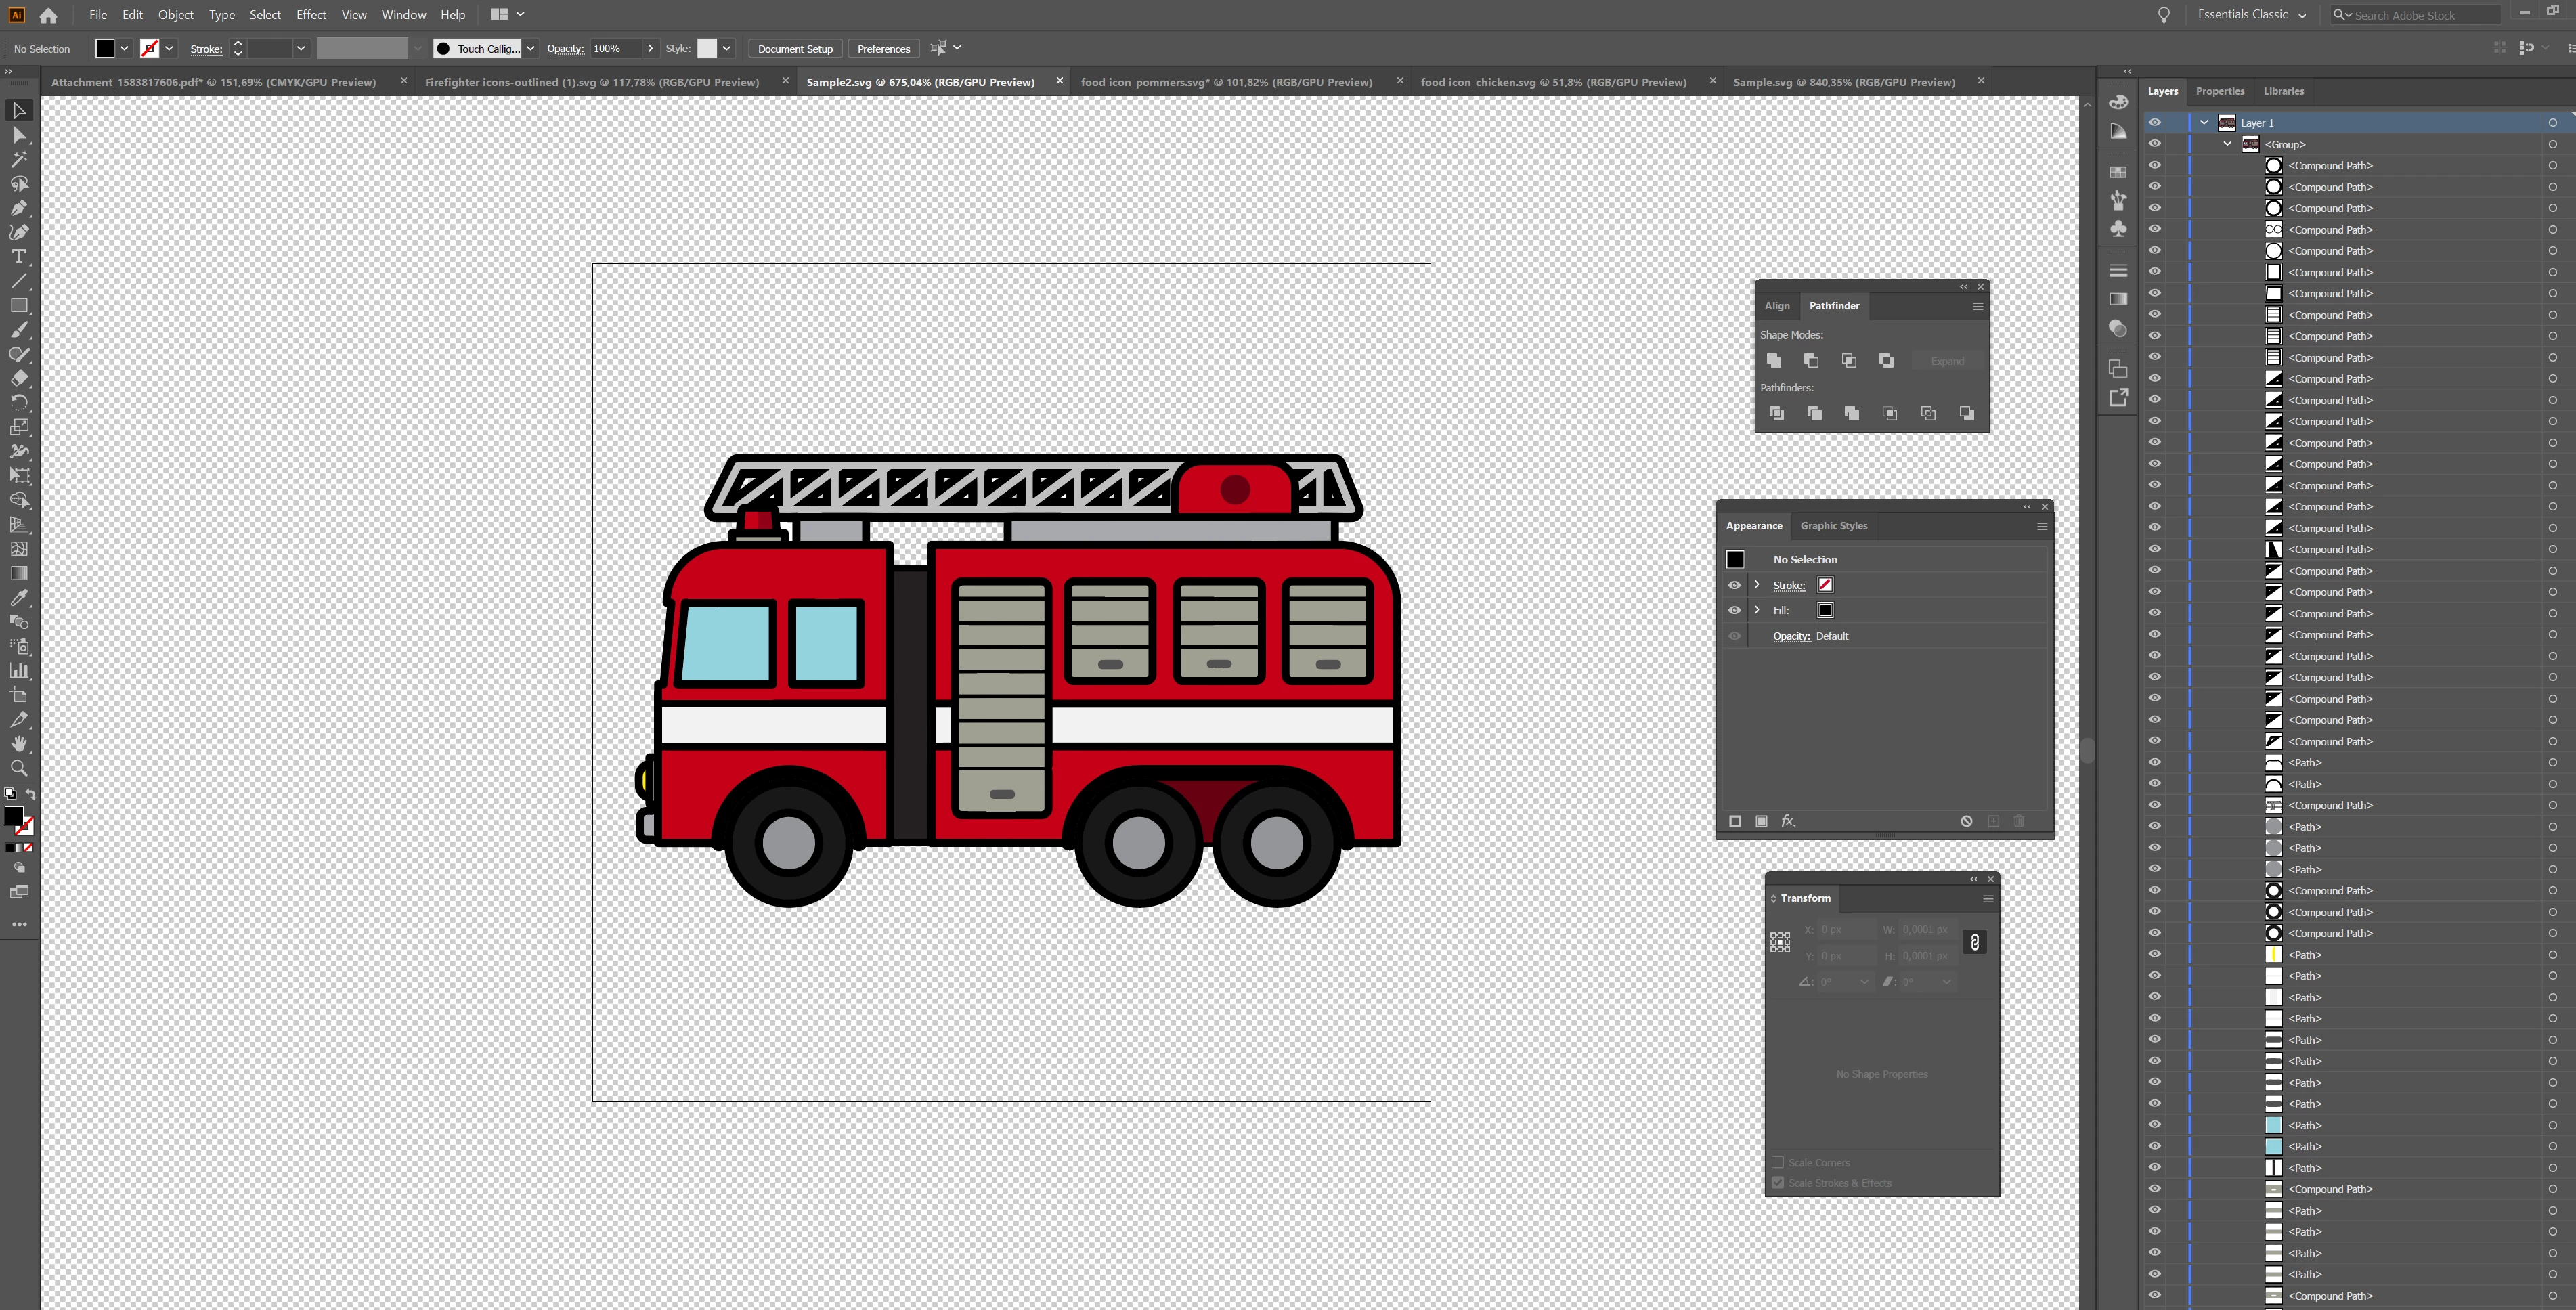Hide Layer 1 with its eye icon
The width and height of the screenshot is (2576, 1310).
(x=2155, y=122)
